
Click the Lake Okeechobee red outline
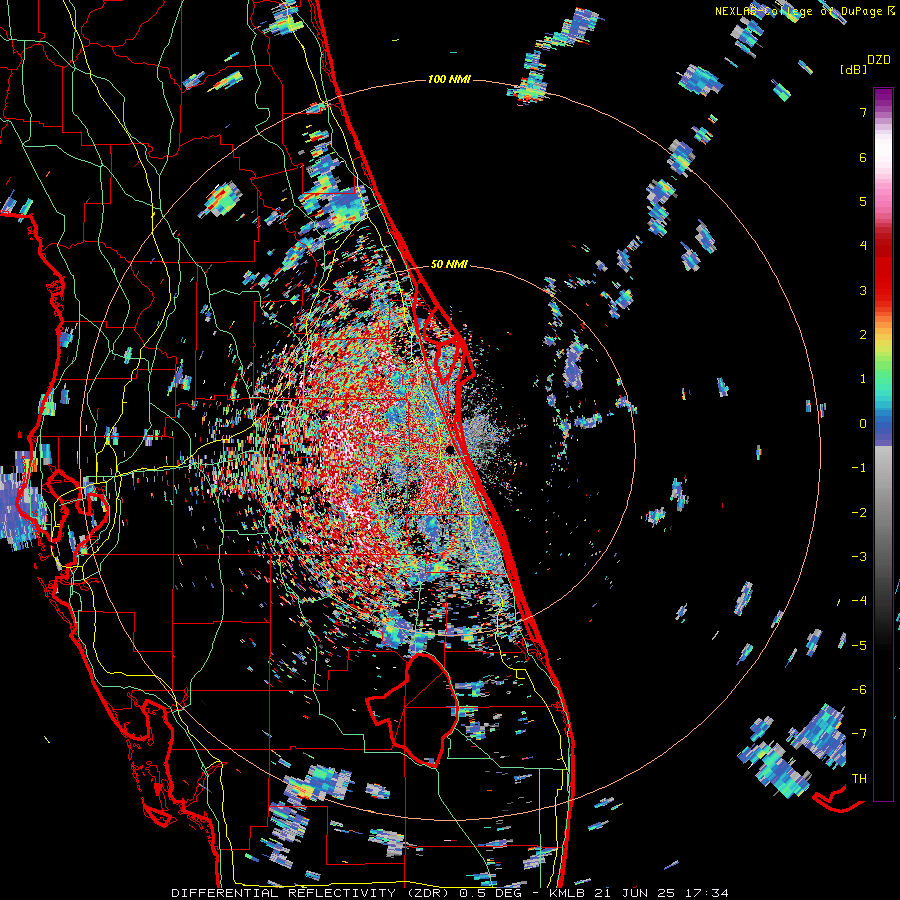[x=412, y=711]
